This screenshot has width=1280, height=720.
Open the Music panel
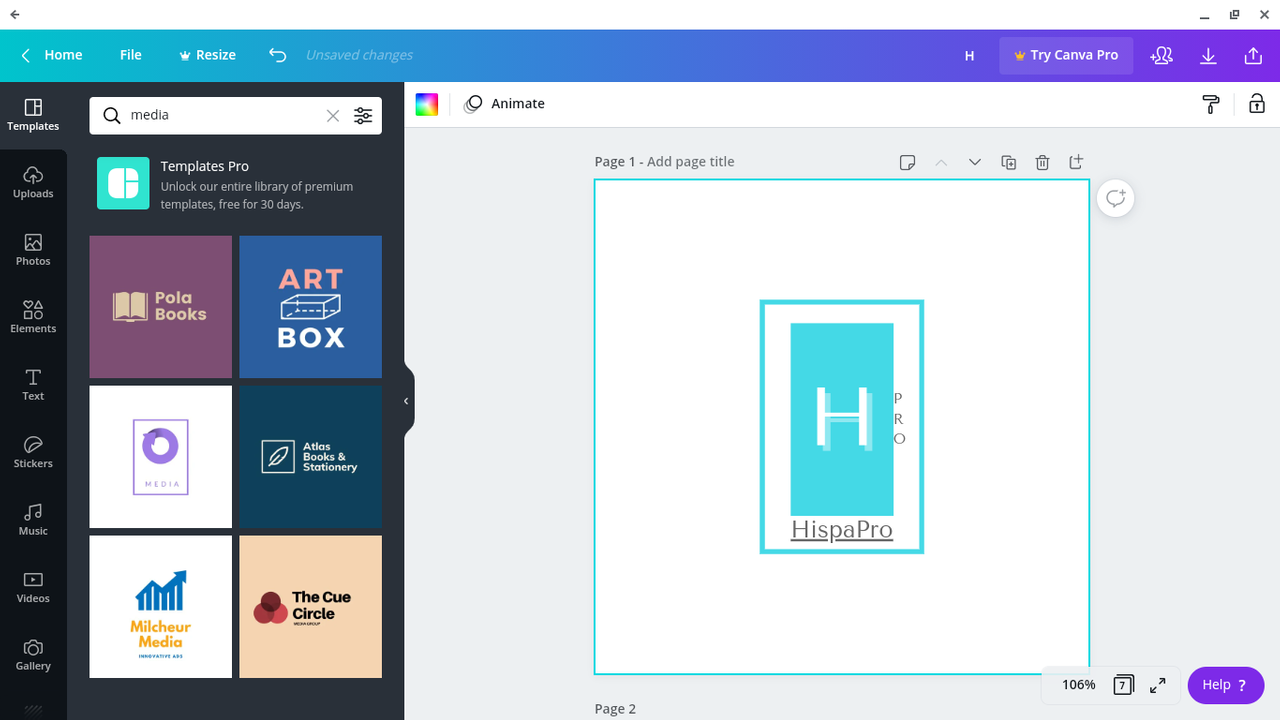point(33,520)
